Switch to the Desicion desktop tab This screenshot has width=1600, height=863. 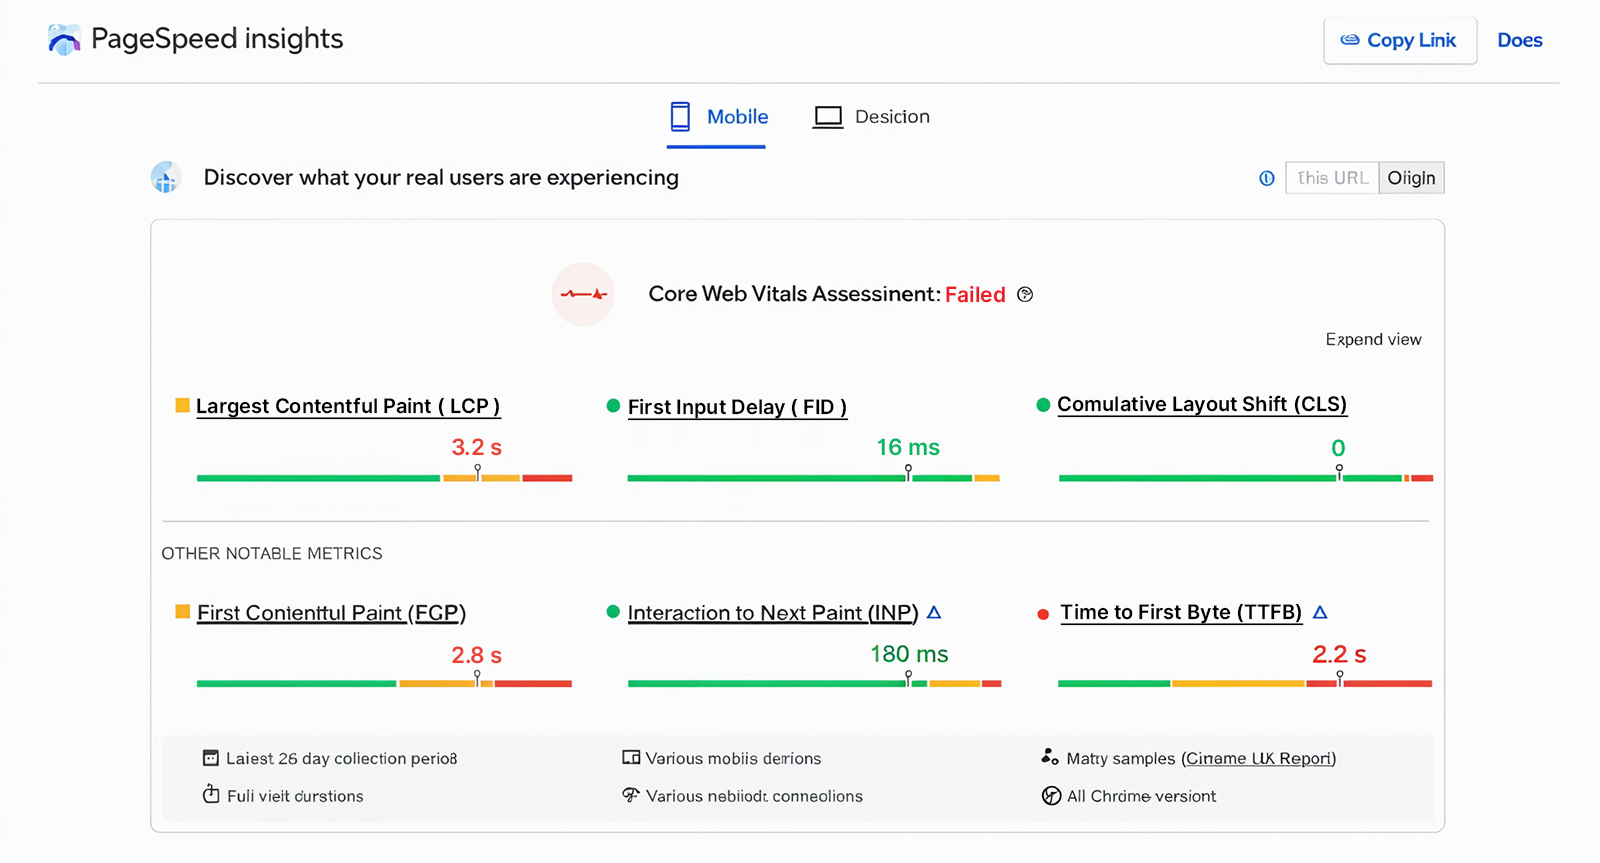(x=871, y=117)
